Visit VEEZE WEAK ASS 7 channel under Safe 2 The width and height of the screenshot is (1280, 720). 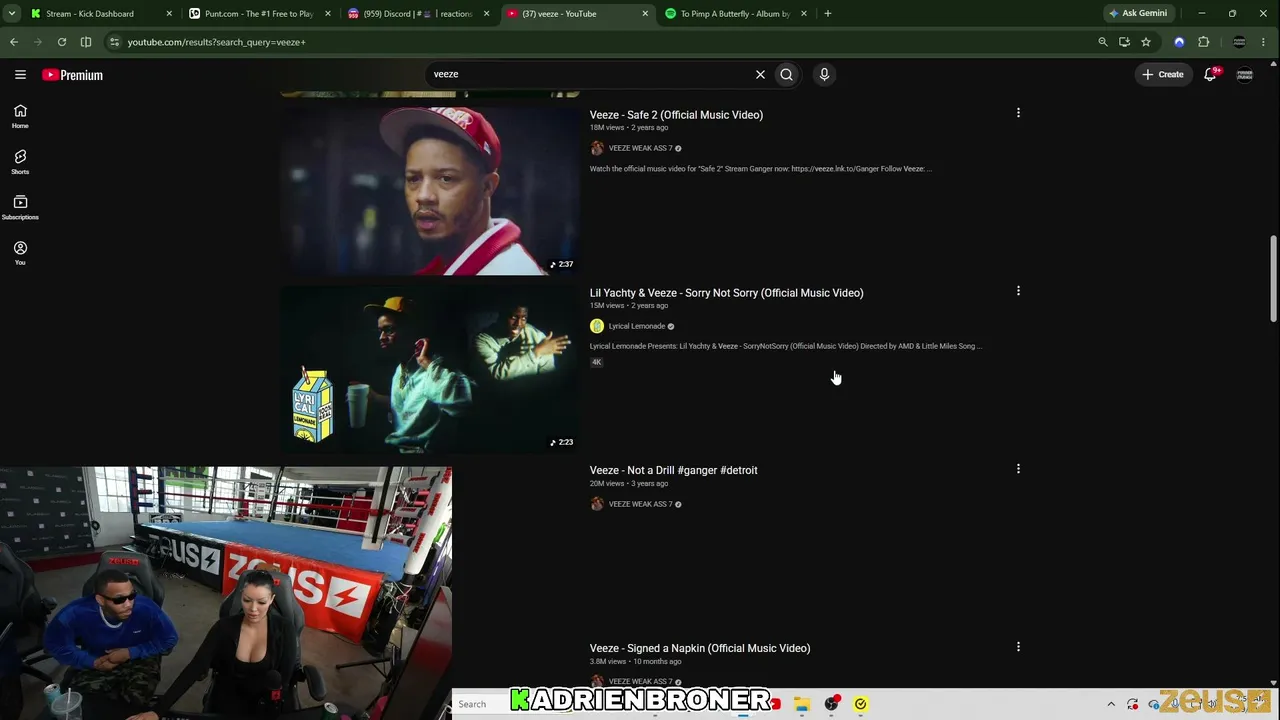pyautogui.click(x=640, y=148)
